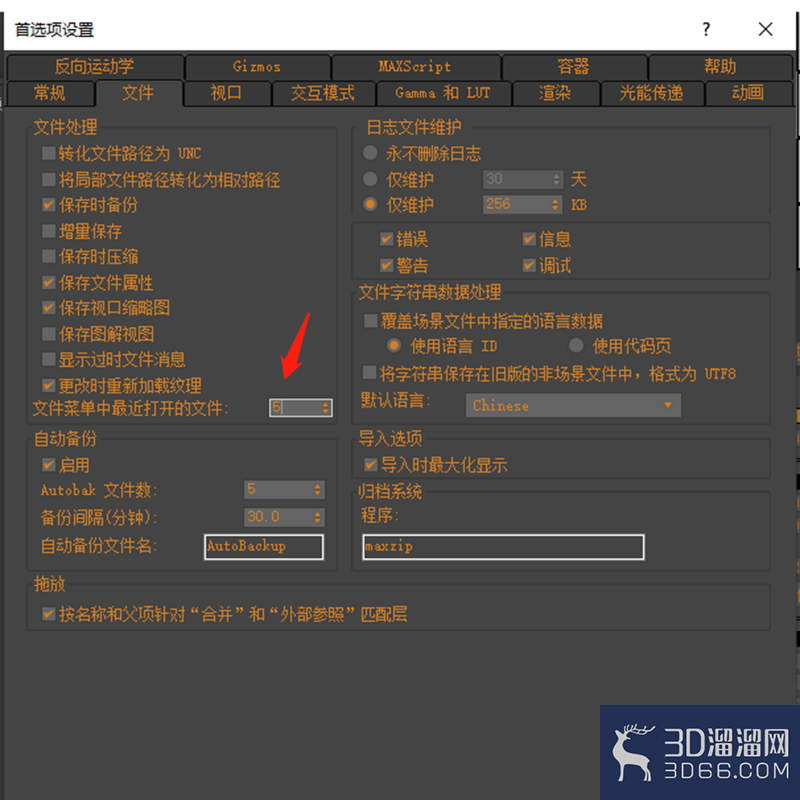Switch to the 动画 tab
800x800 pixels.
tap(748, 93)
